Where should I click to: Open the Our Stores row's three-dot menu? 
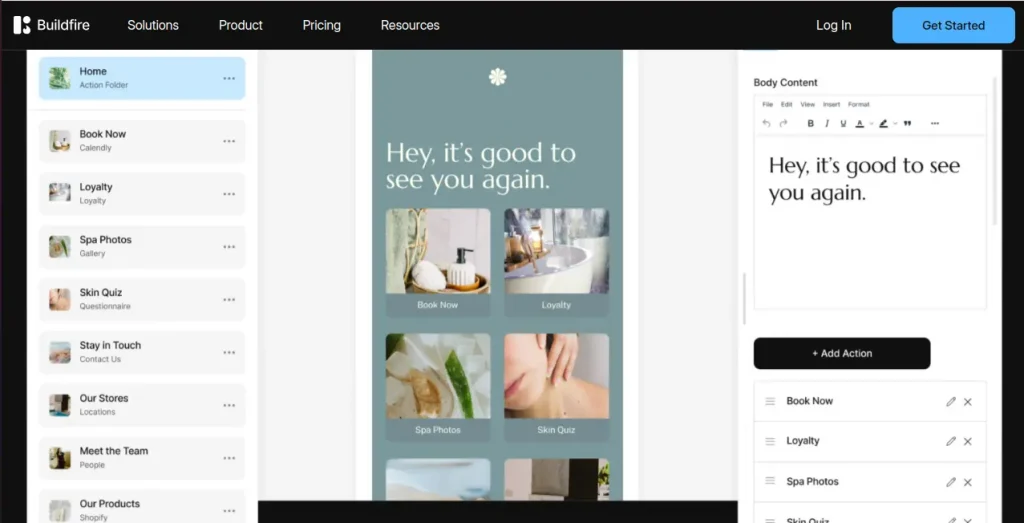[x=229, y=405]
